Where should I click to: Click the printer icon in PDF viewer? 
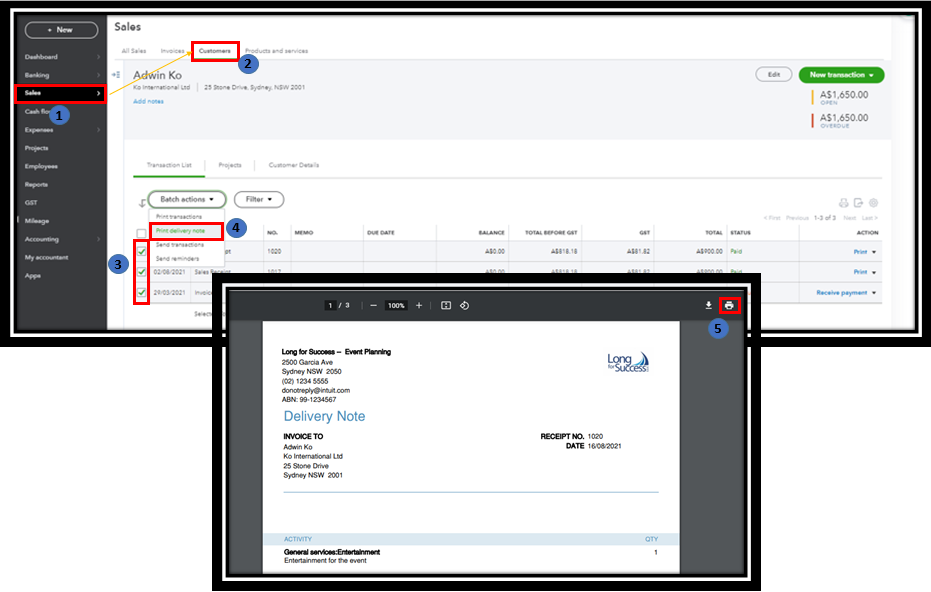tap(729, 305)
